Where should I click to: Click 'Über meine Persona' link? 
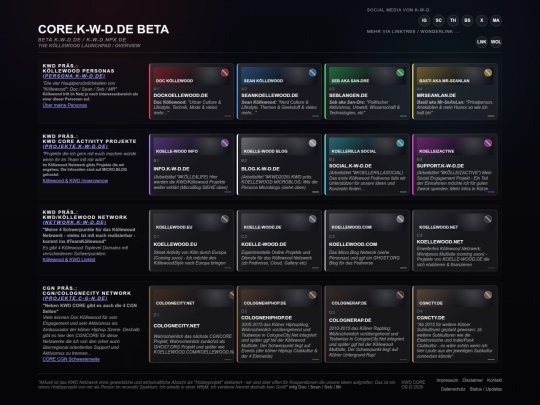[x=65, y=105]
